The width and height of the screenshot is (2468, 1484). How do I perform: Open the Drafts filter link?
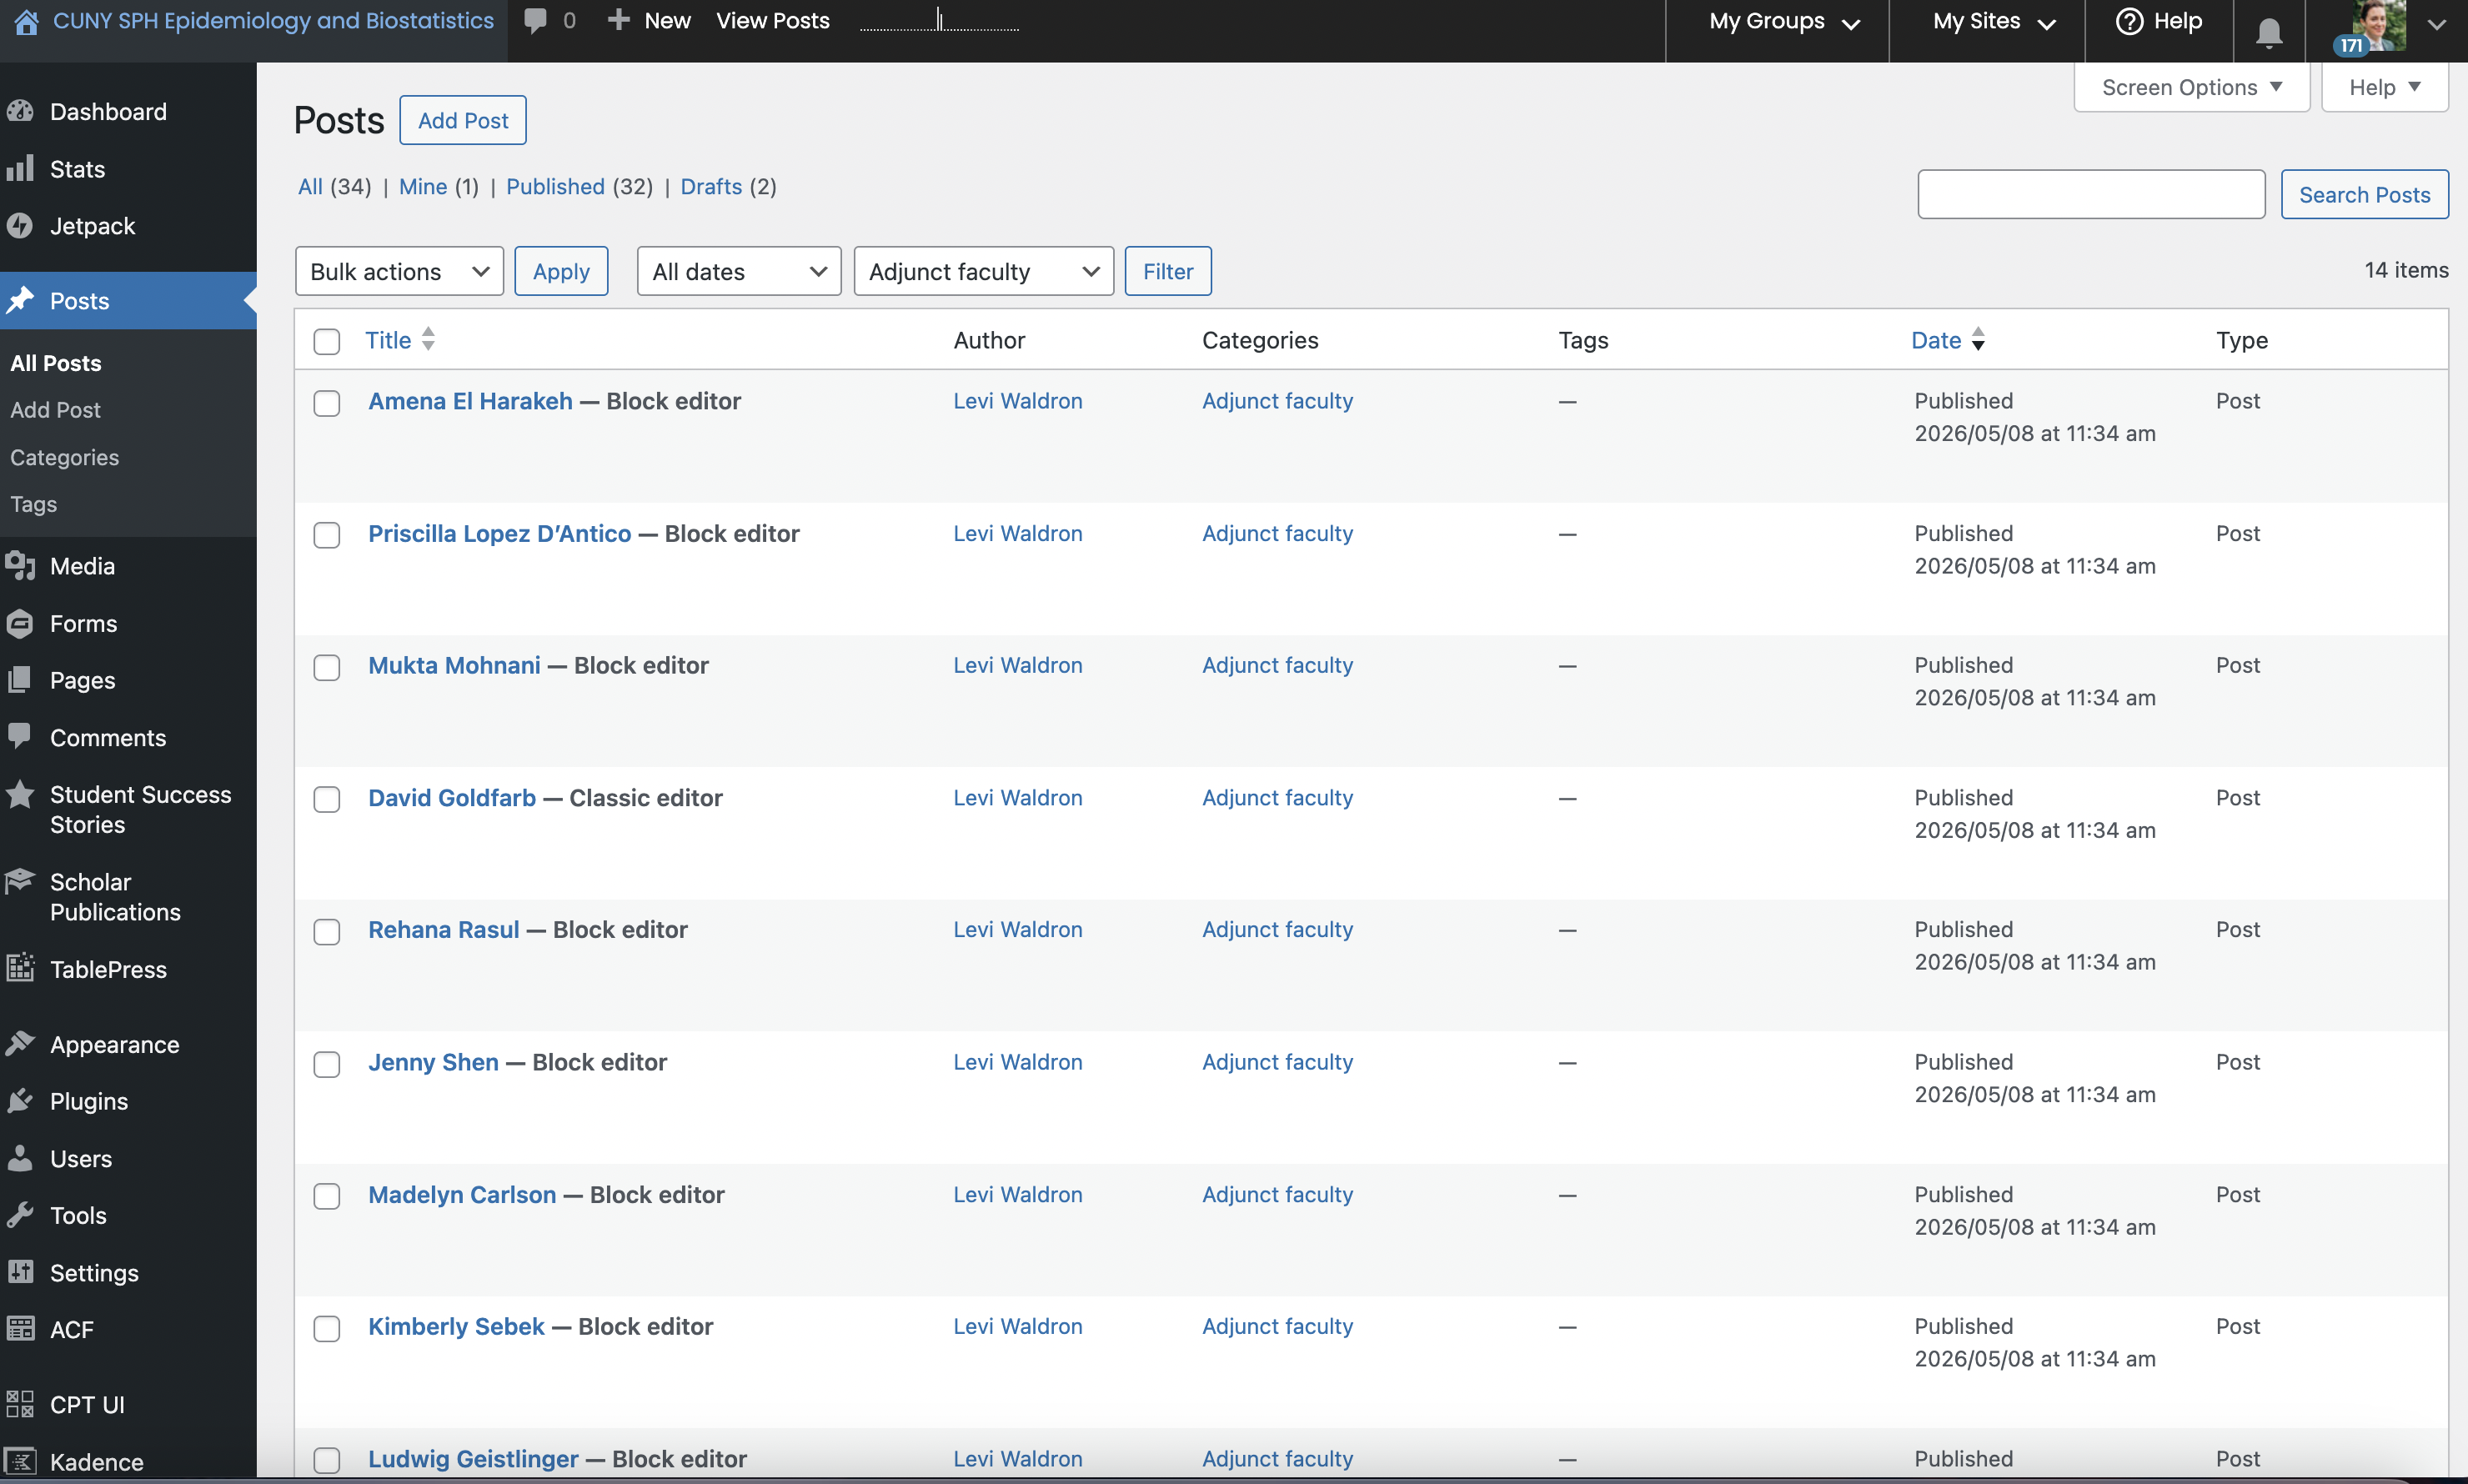(x=711, y=186)
